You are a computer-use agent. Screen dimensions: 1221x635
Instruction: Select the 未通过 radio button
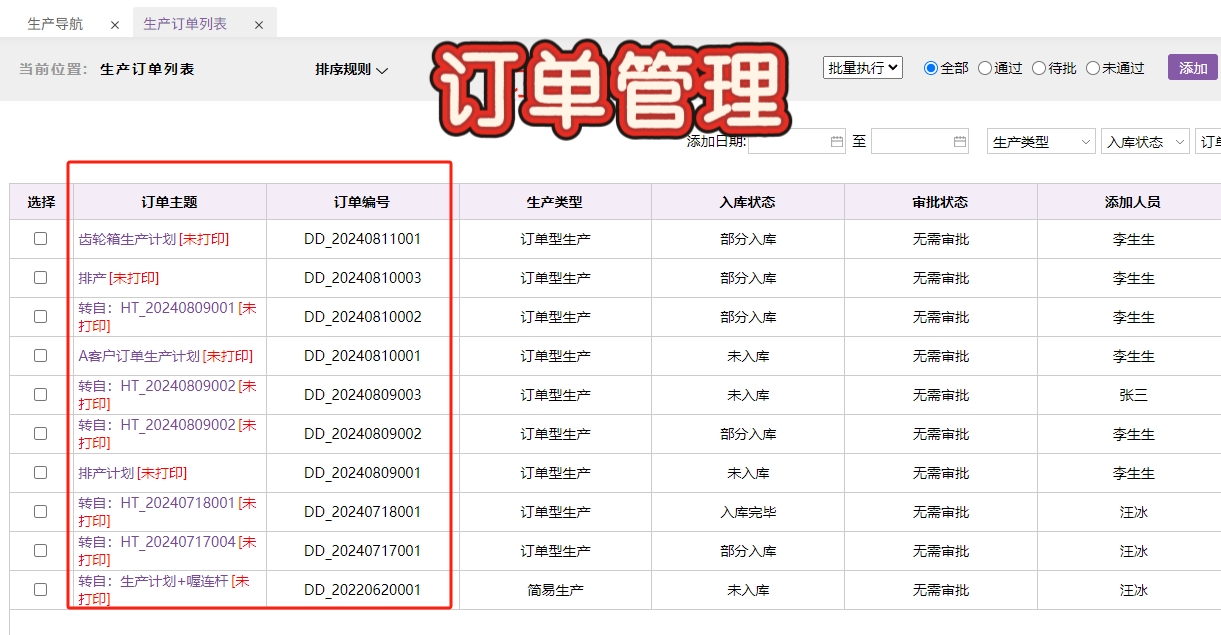coord(1093,68)
